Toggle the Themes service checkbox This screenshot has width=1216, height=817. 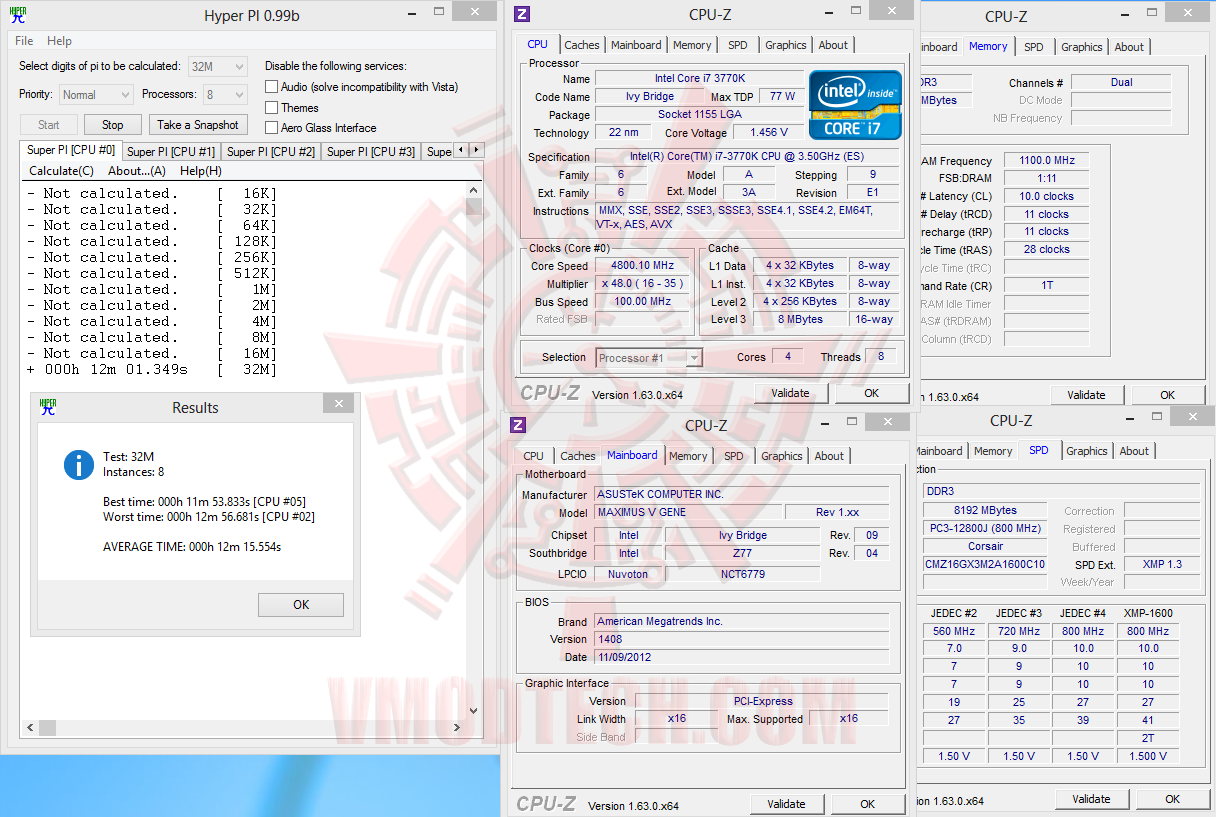[271, 107]
